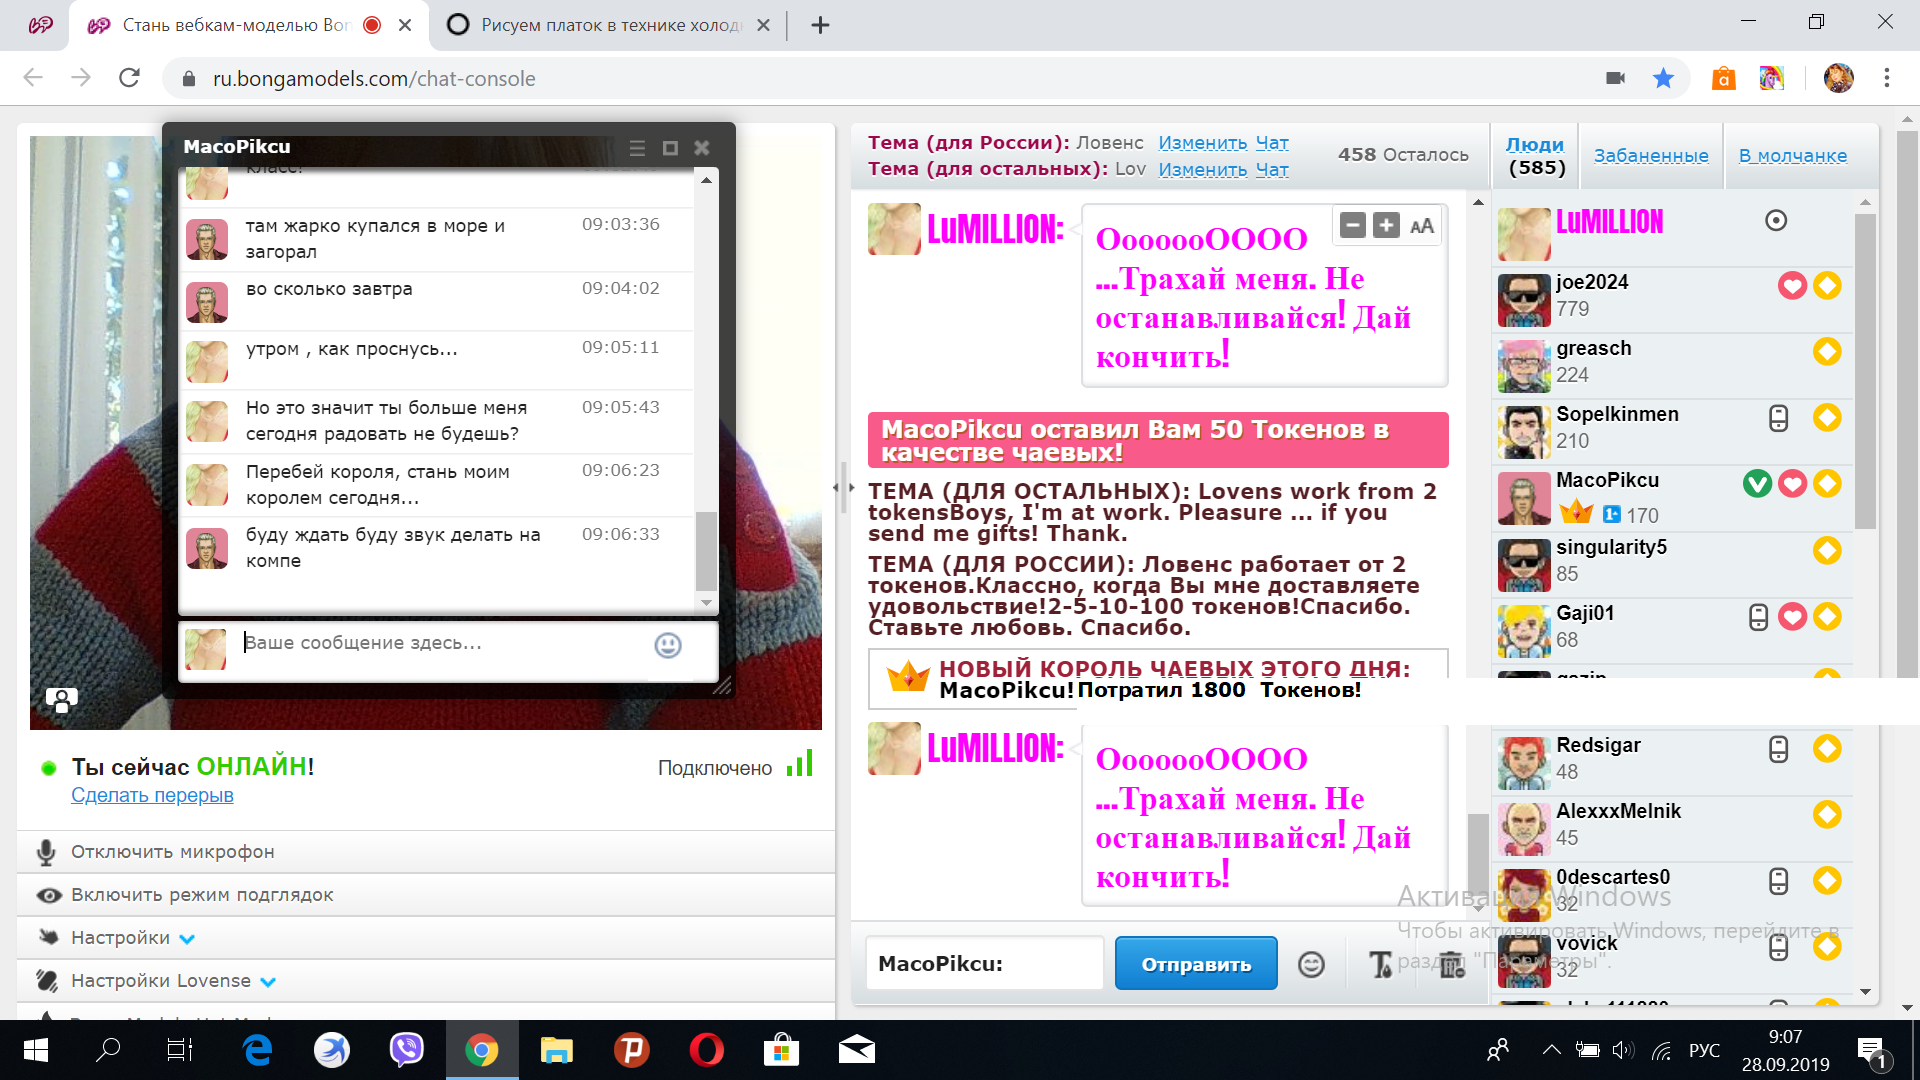
Task: Increase chat font size with plus icon
Action: (x=1386, y=226)
